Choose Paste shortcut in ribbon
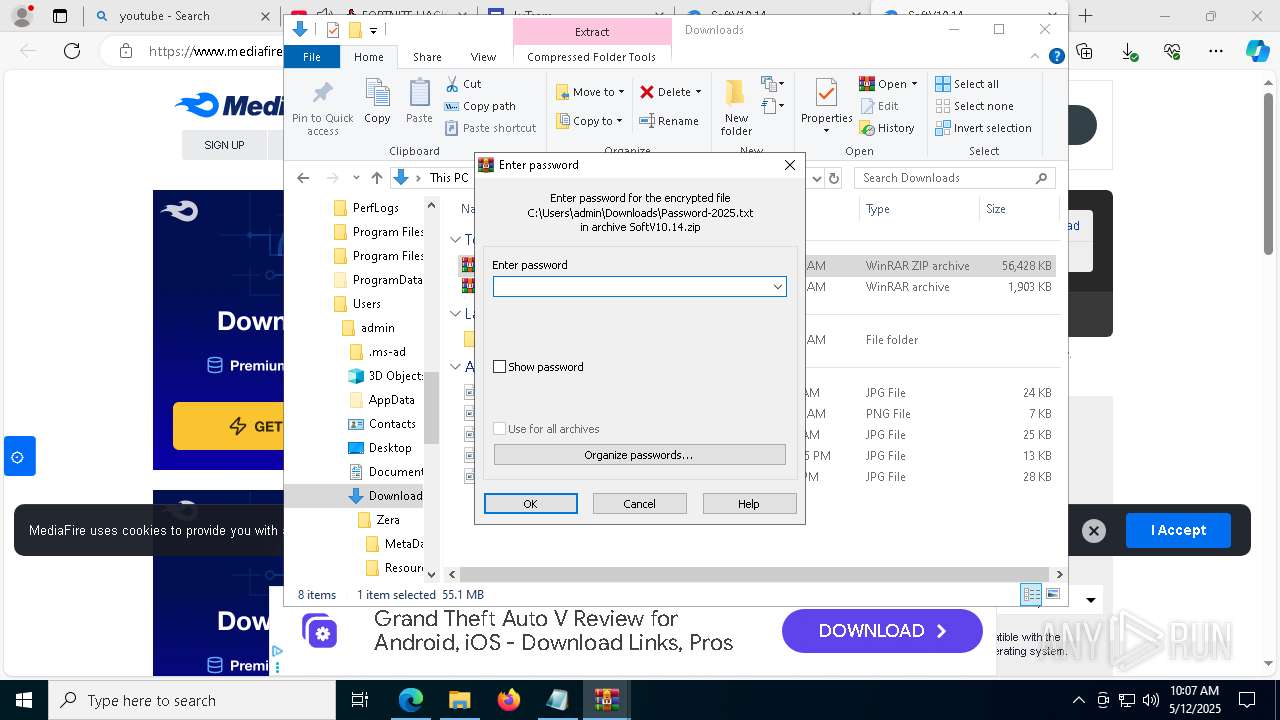1280x720 pixels. click(x=490, y=128)
